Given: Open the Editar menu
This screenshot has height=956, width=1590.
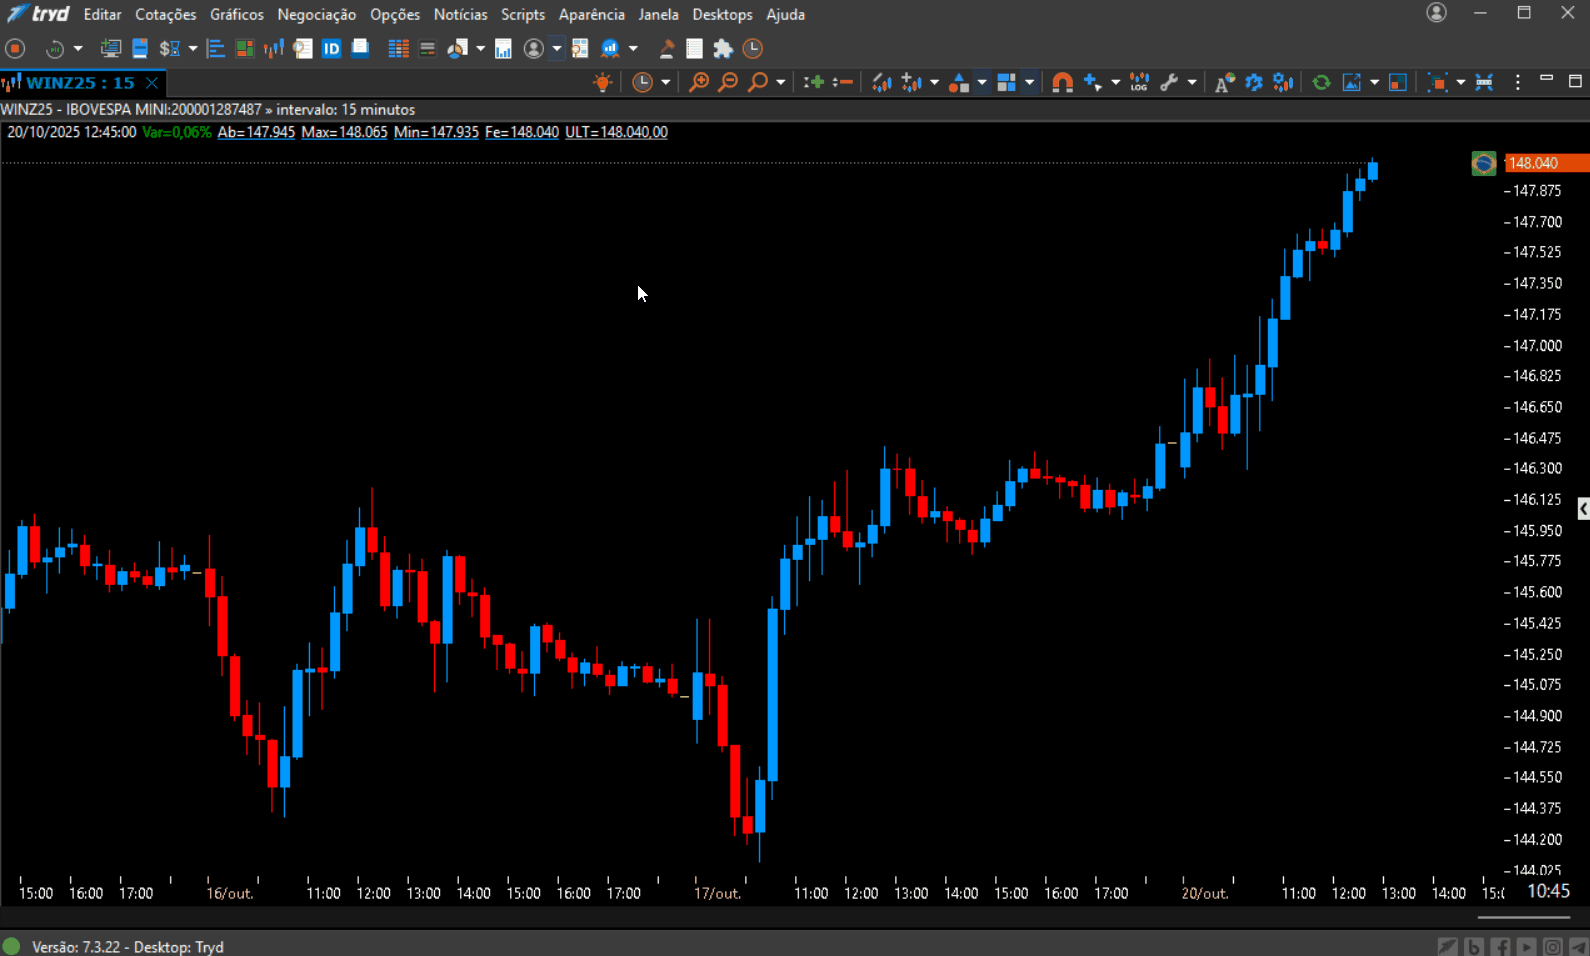Looking at the screenshot, I should (x=102, y=14).
